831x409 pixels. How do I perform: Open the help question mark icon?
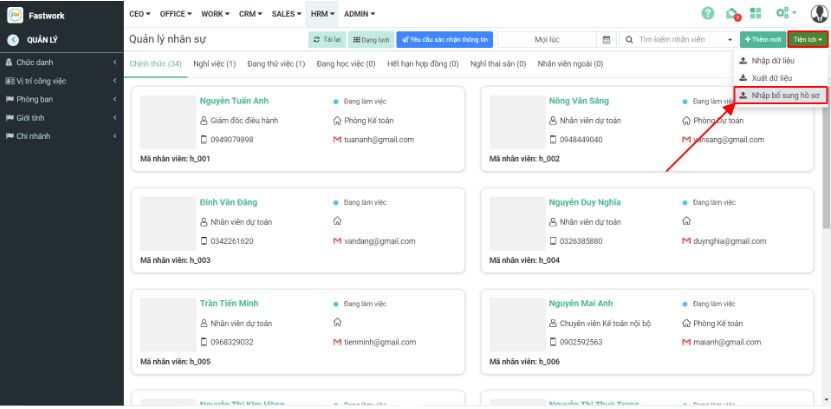click(x=708, y=14)
